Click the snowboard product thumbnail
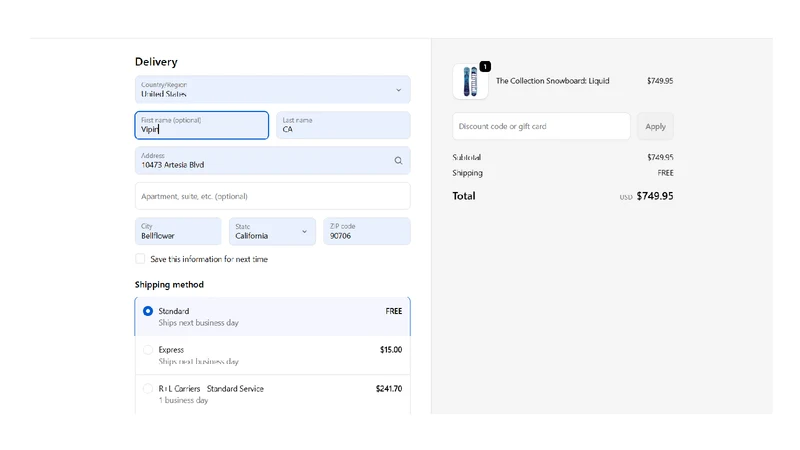Screen dimensions: 800x450 (470, 81)
